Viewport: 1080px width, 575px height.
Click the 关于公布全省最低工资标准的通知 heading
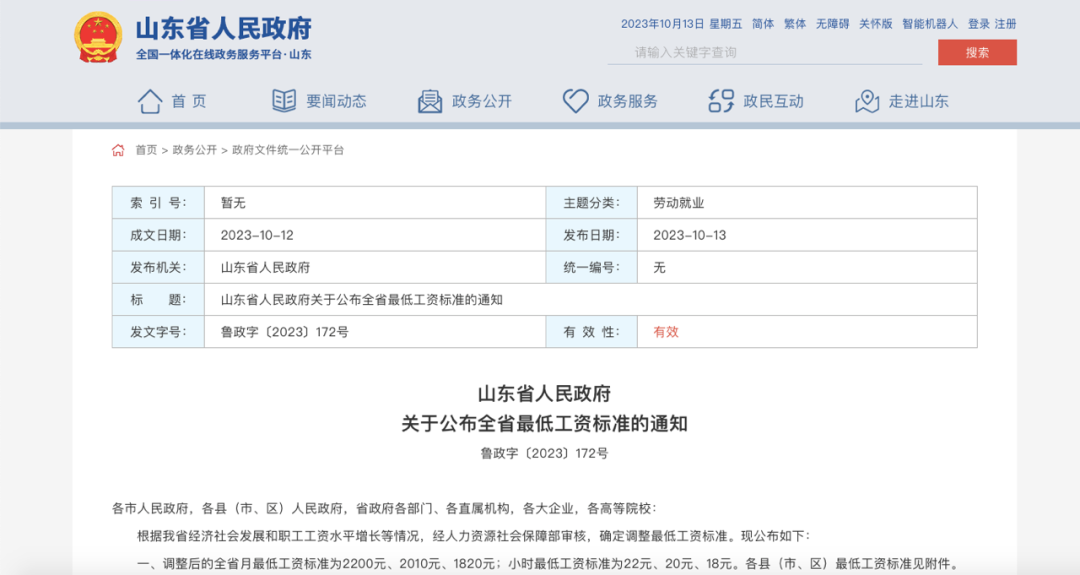pos(545,424)
